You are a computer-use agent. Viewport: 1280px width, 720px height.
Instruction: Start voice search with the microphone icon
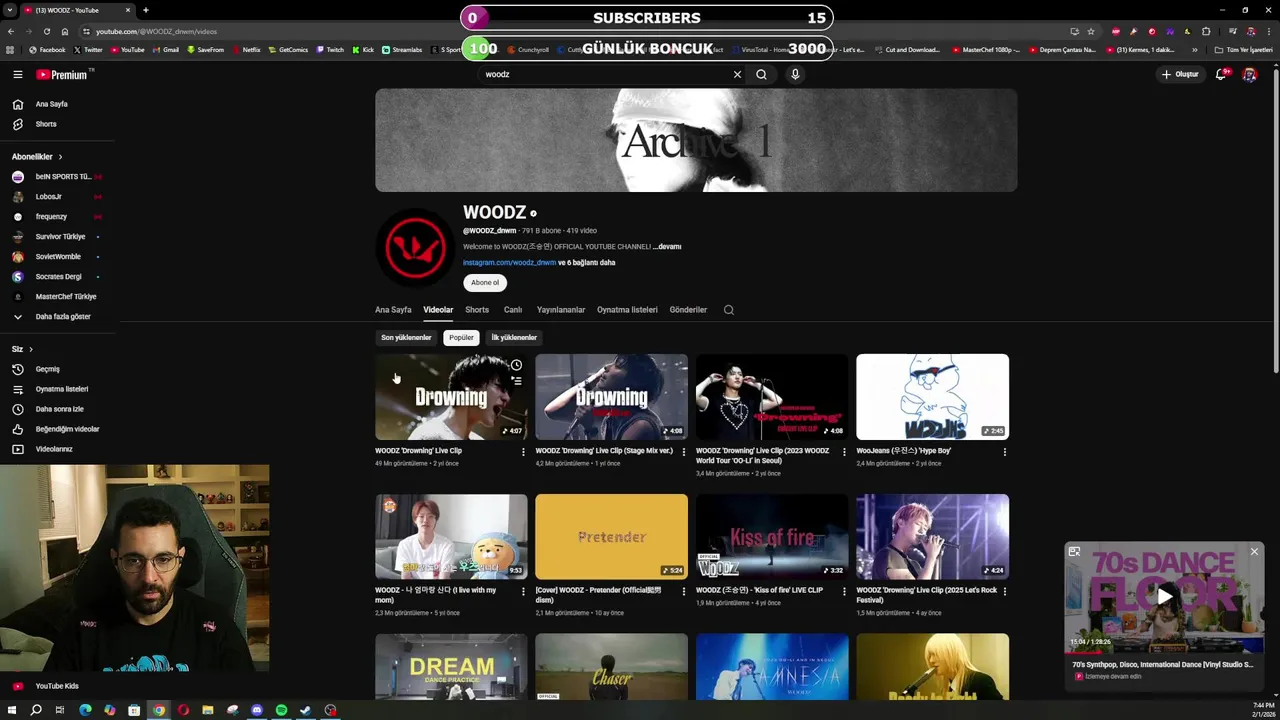pyautogui.click(x=795, y=74)
